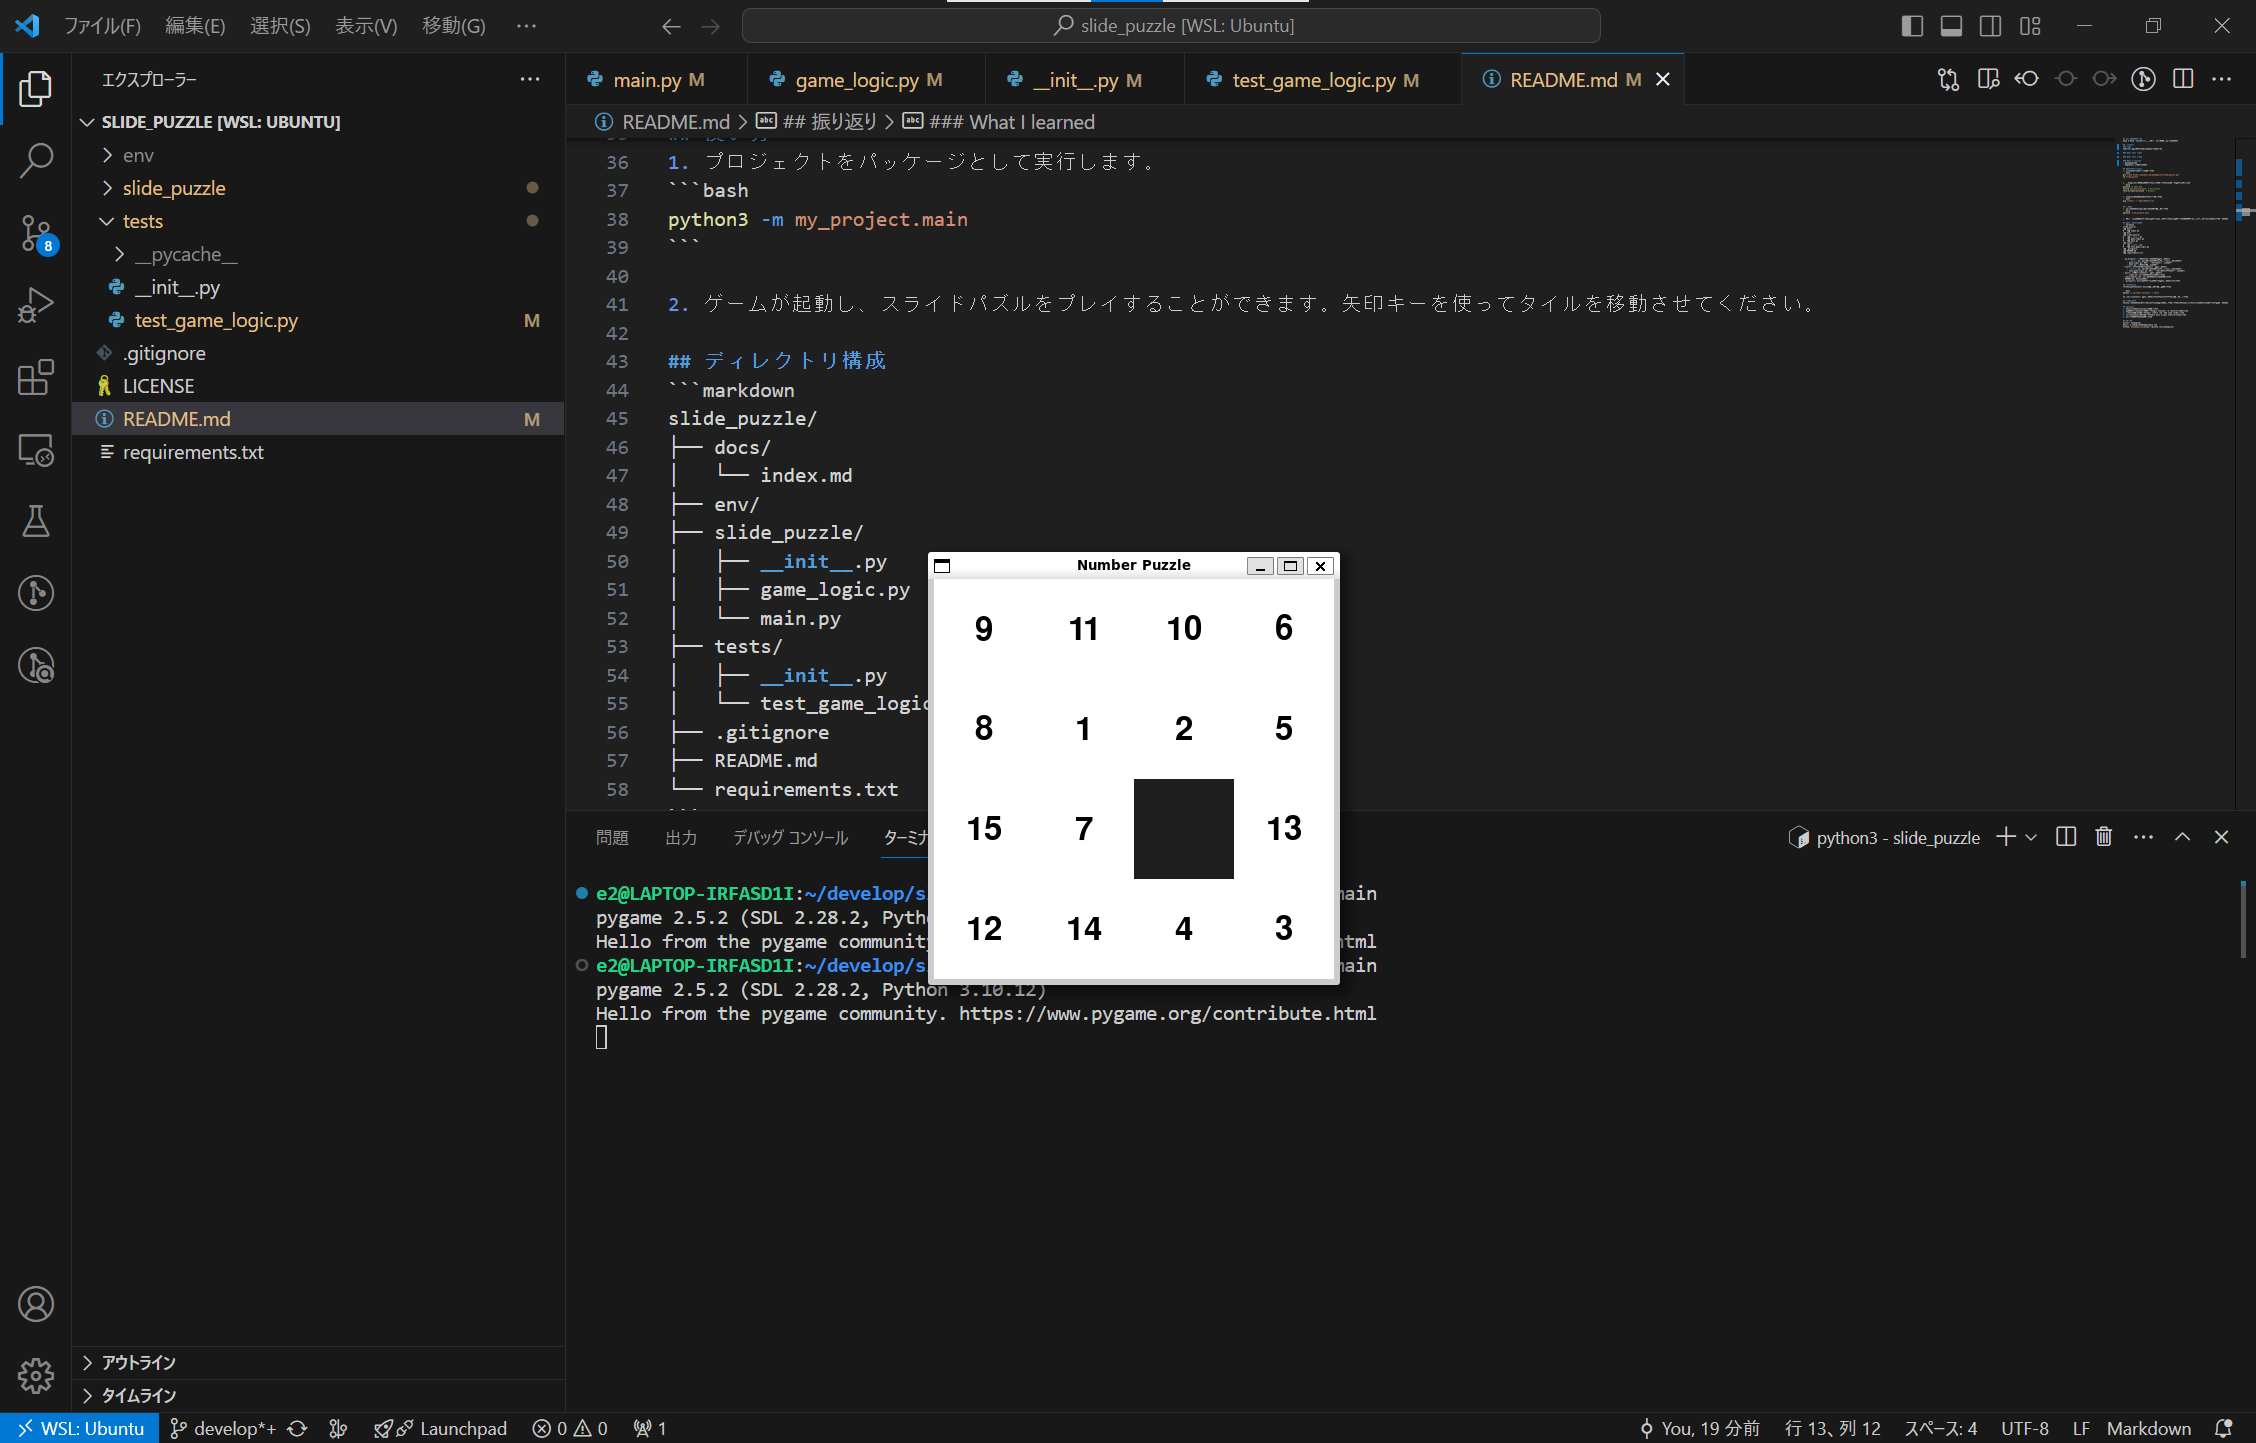Click the slide_puzzle command center search box
This screenshot has width=2256, height=1443.
pos(1171,26)
